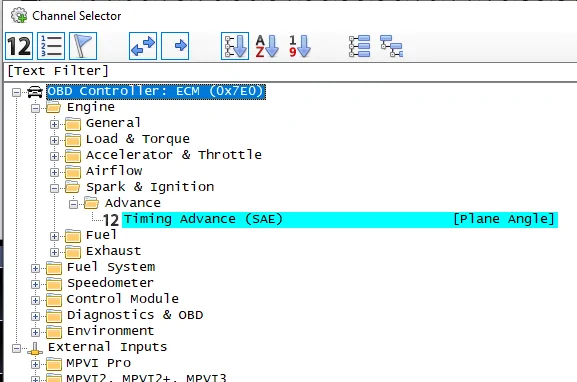Select the Fuel System tree item
This screenshot has width=577, height=382.
pyautogui.click(x=111, y=267)
